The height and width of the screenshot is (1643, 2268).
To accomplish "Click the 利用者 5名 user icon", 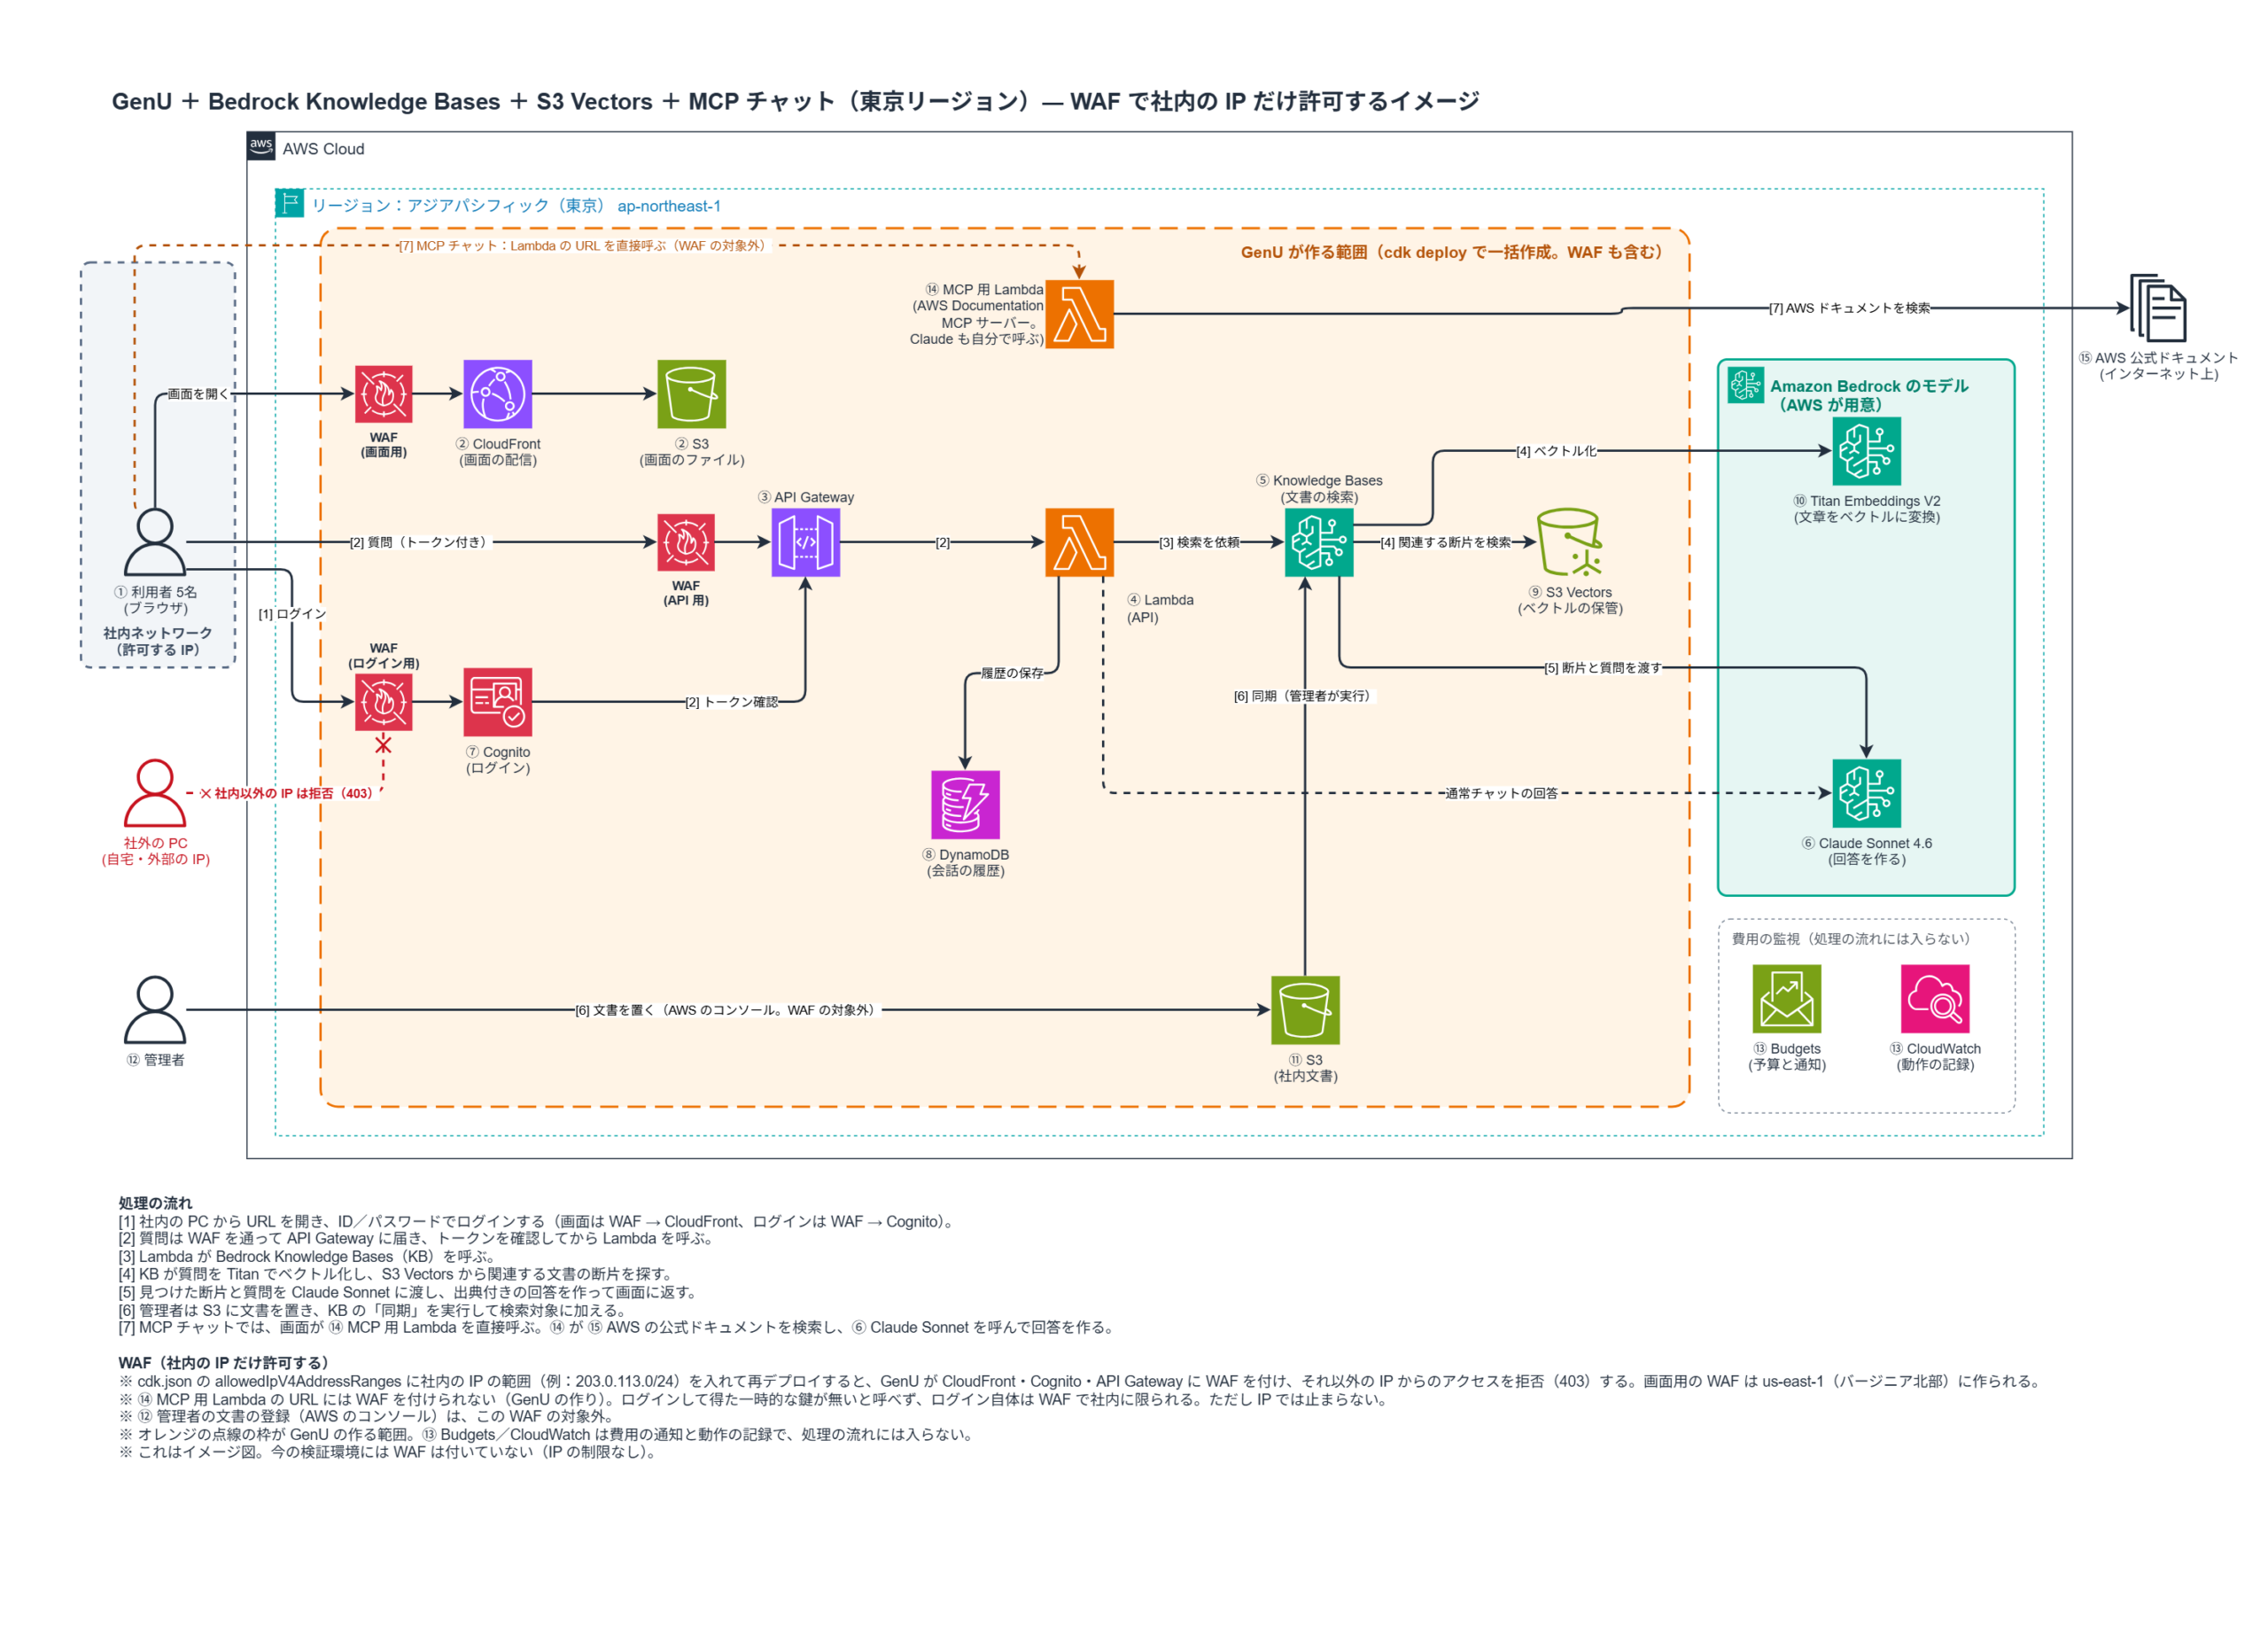I will 155,542.
